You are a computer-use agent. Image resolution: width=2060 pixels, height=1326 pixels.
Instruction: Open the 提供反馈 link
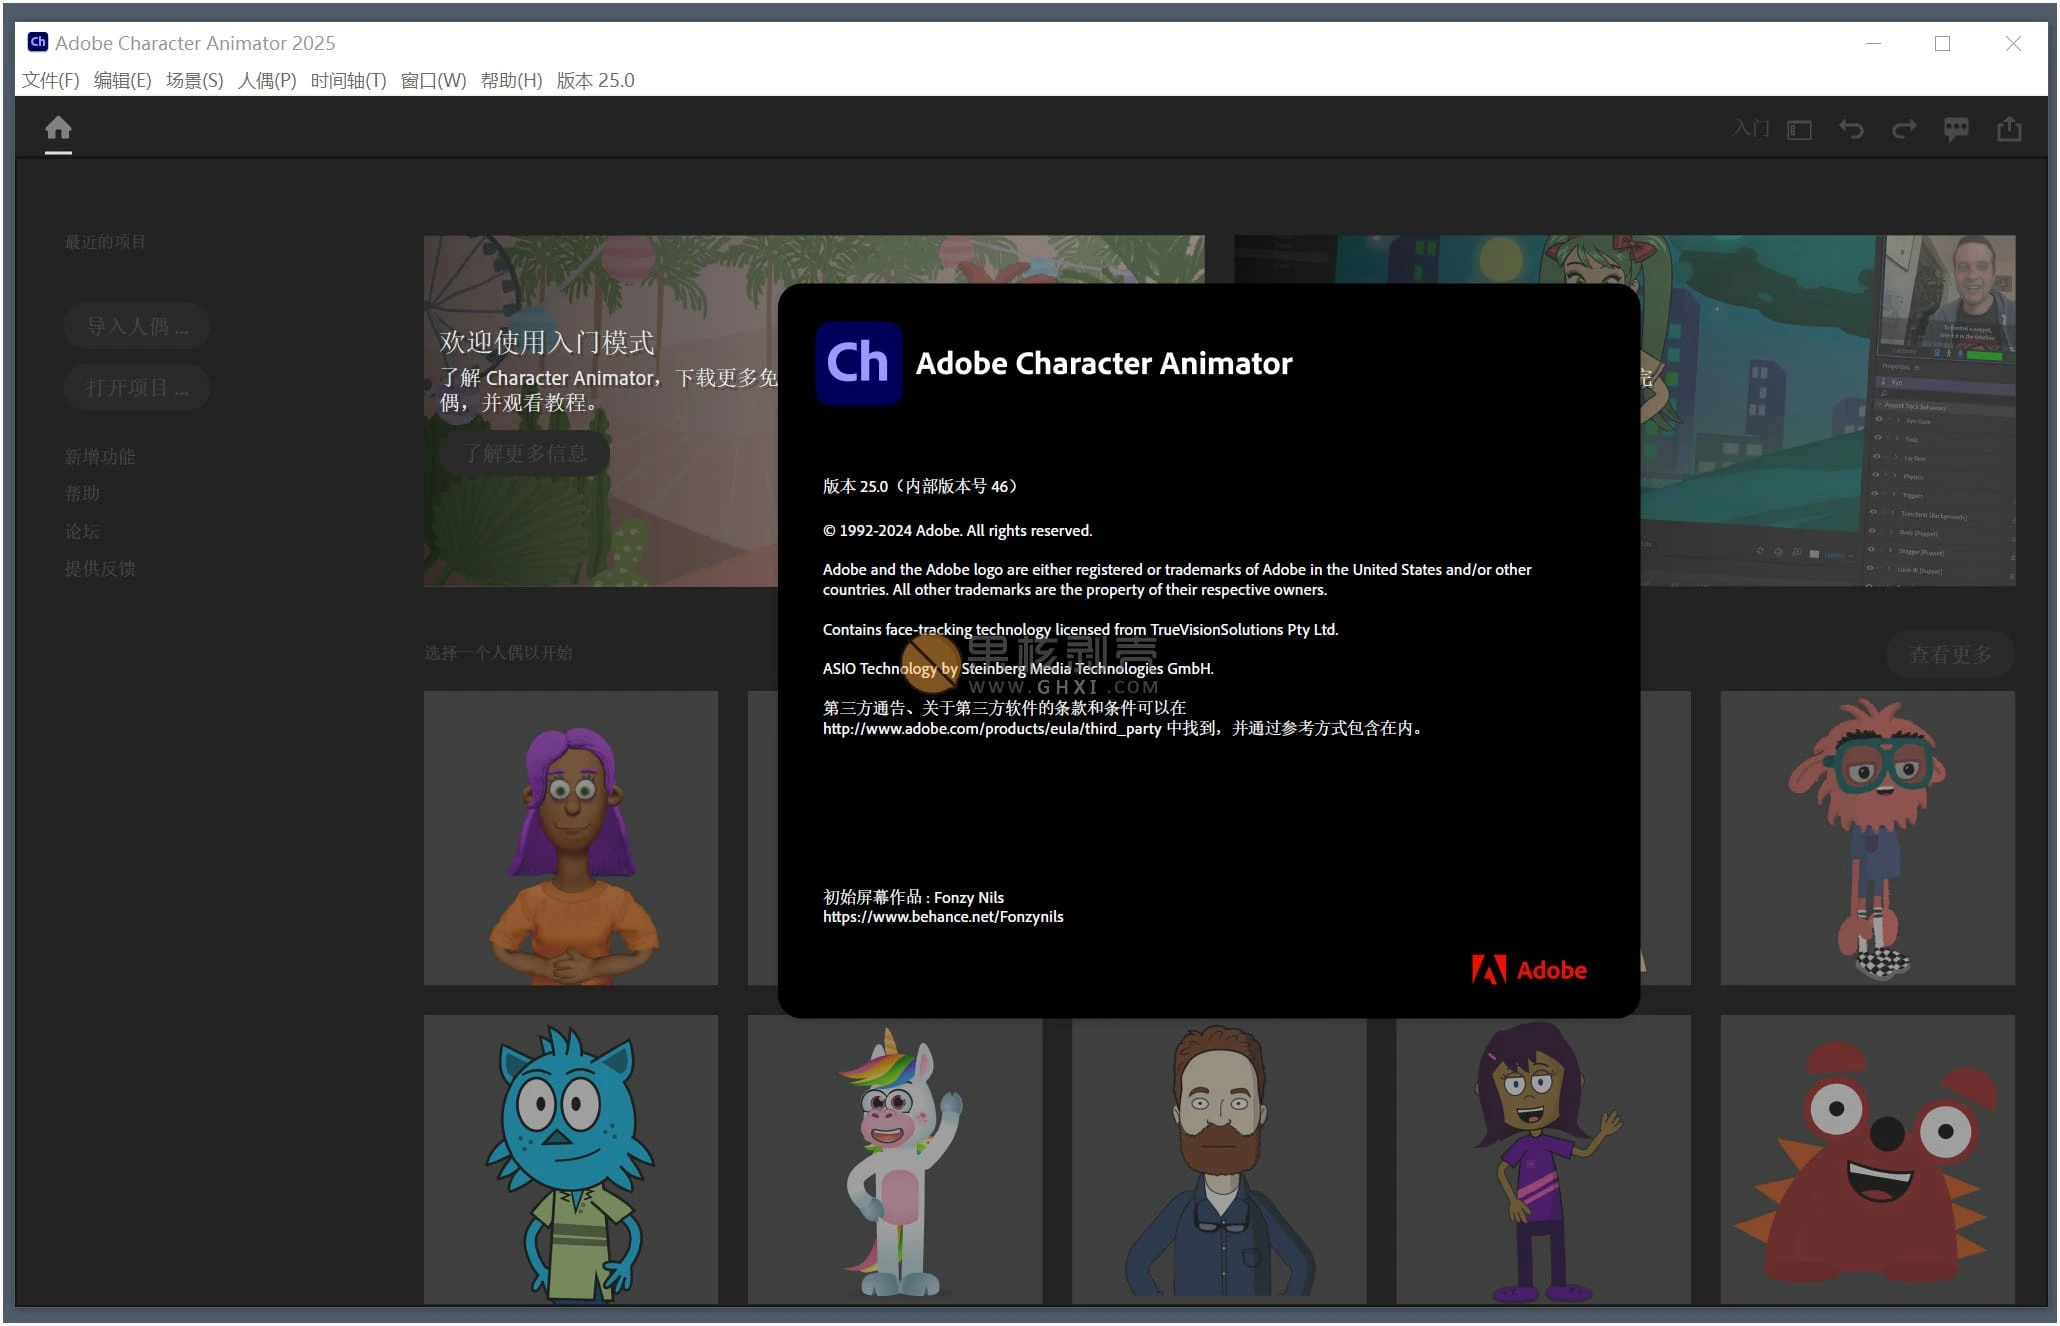coord(100,569)
